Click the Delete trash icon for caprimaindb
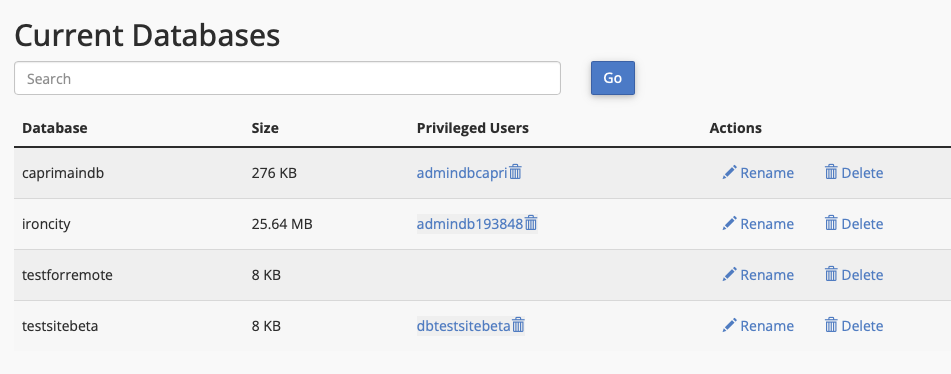The height and width of the screenshot is (374, 951). click(831, 173)
